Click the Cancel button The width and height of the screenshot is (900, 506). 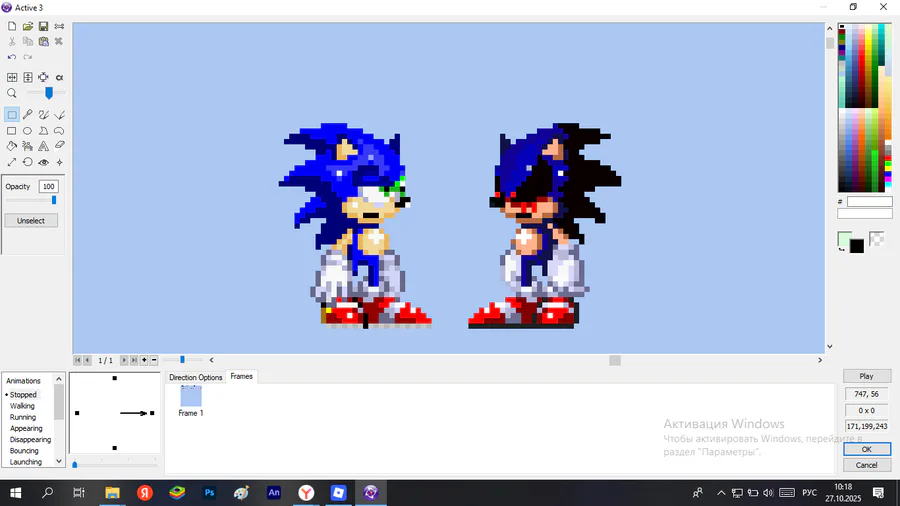point(867,465)
